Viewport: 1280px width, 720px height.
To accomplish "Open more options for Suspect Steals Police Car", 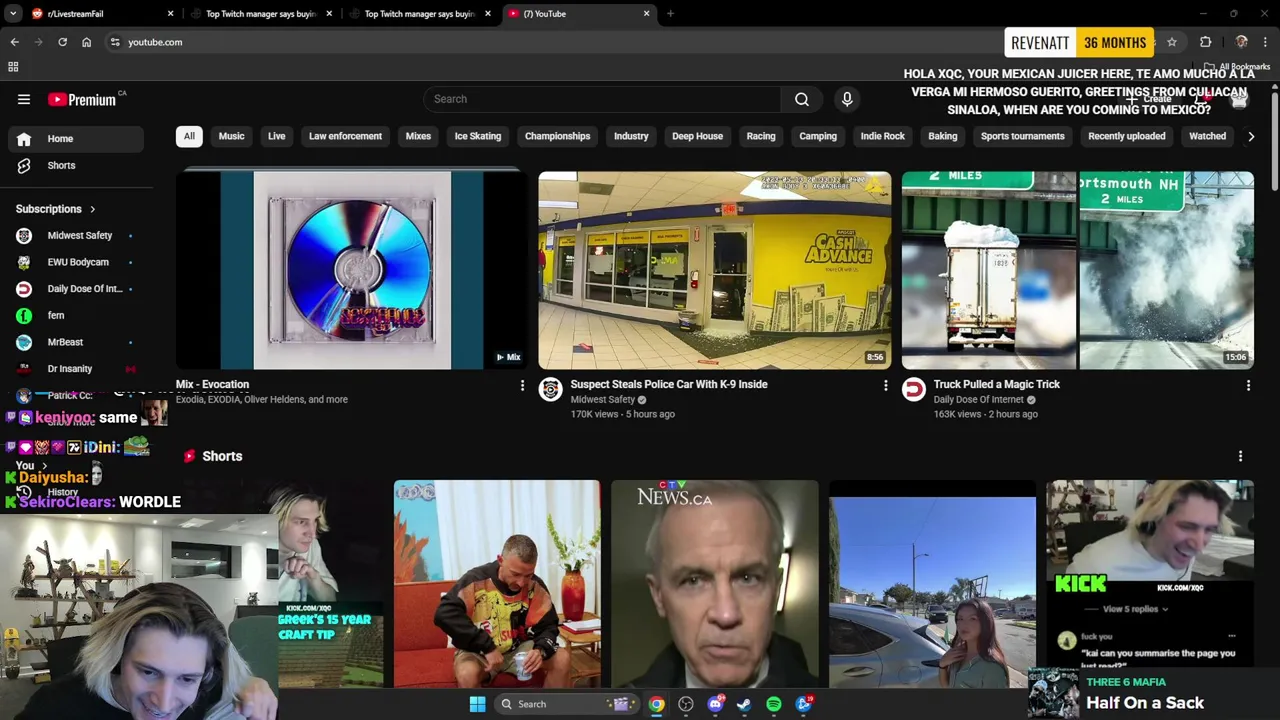I will click(x=885, y=385).
